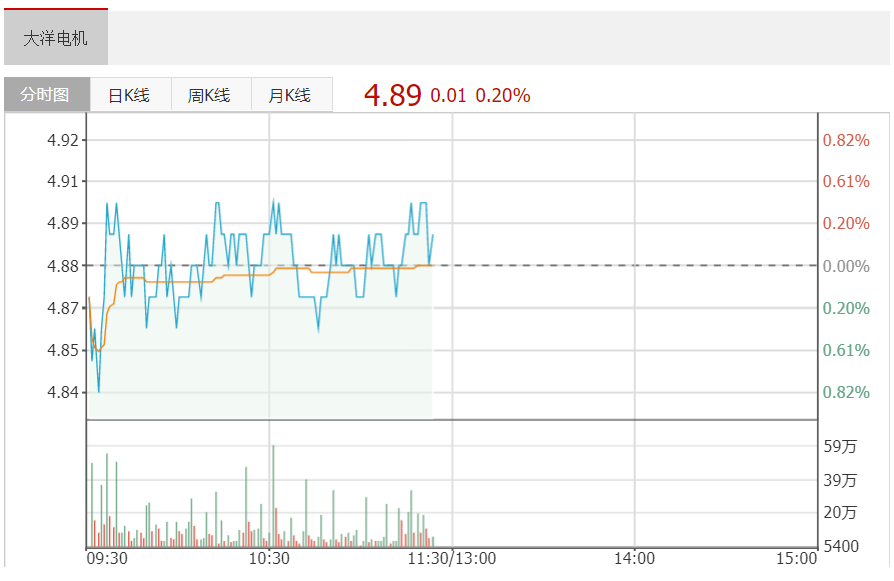
Task: Click the 11:30/13:00 time label
Action: 452,558
